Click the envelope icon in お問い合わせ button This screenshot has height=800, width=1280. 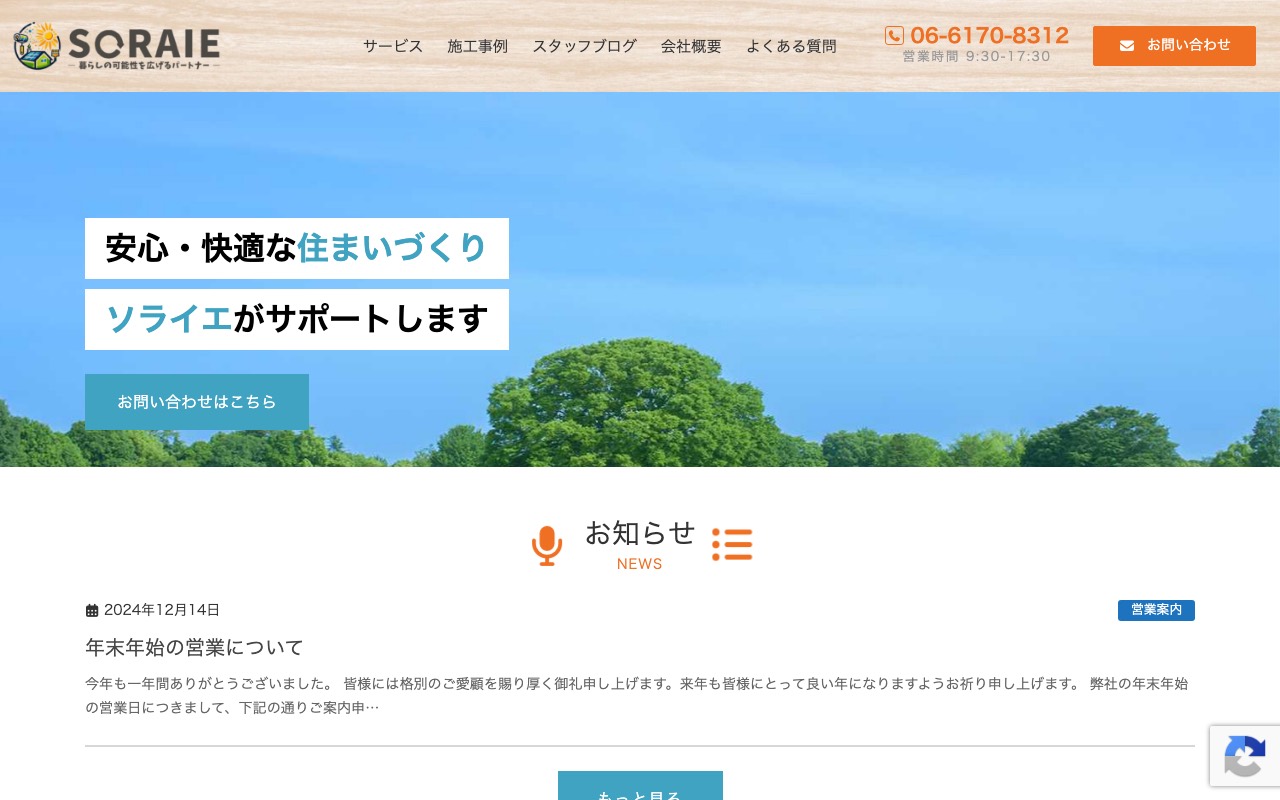coord(1127,46)
